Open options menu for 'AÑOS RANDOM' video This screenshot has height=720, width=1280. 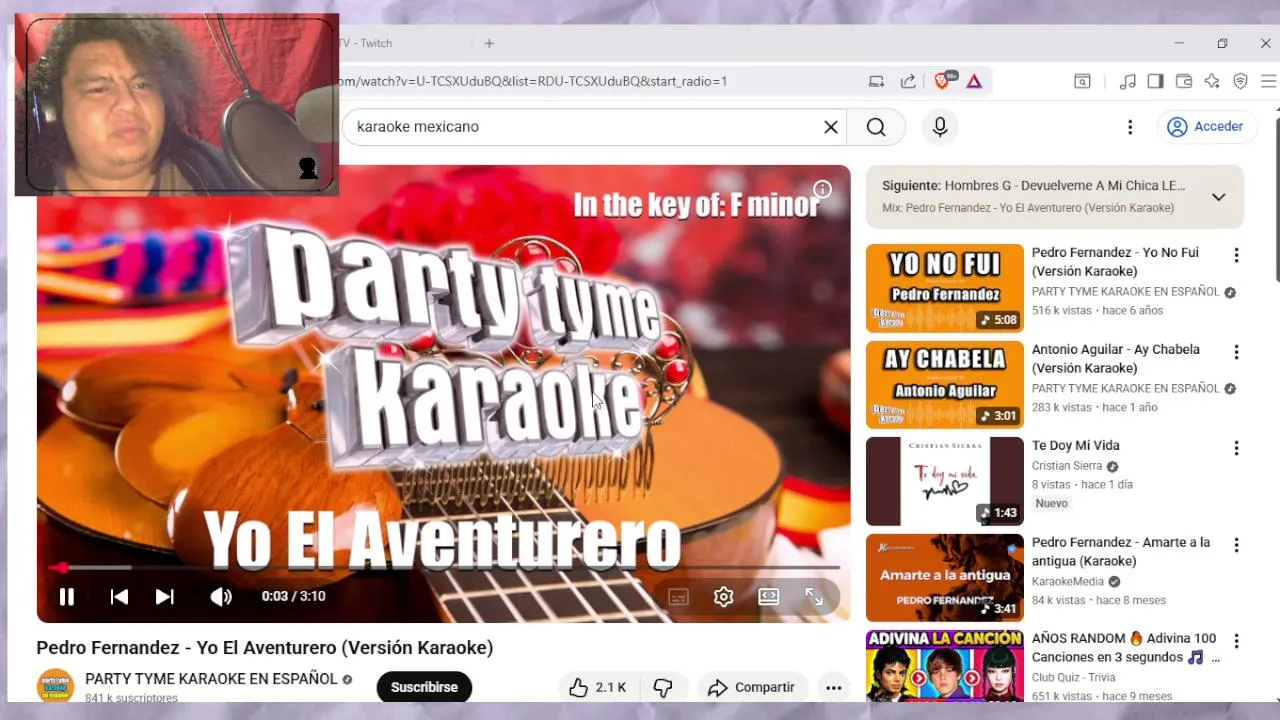(x=1236, y=641)
